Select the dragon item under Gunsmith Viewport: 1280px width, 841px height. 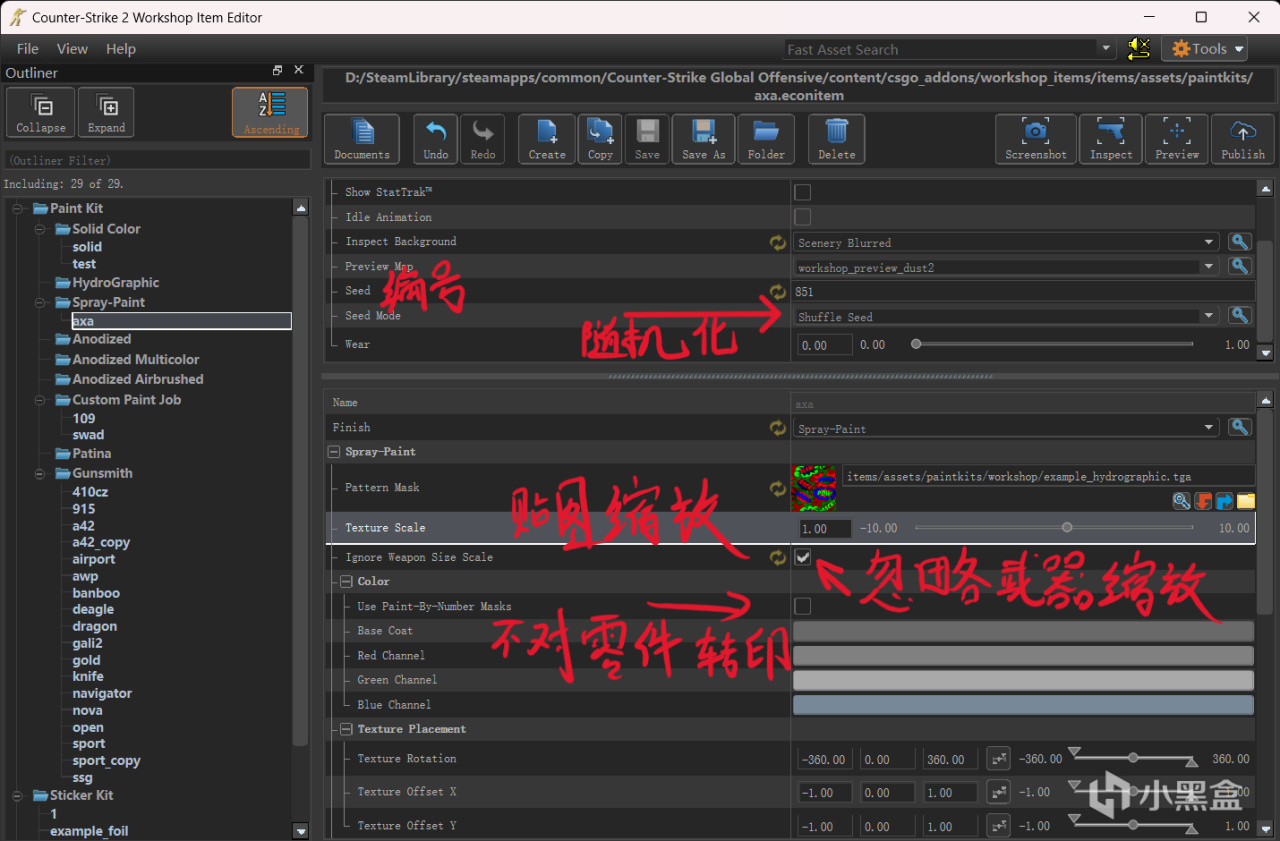click(94, 626)
